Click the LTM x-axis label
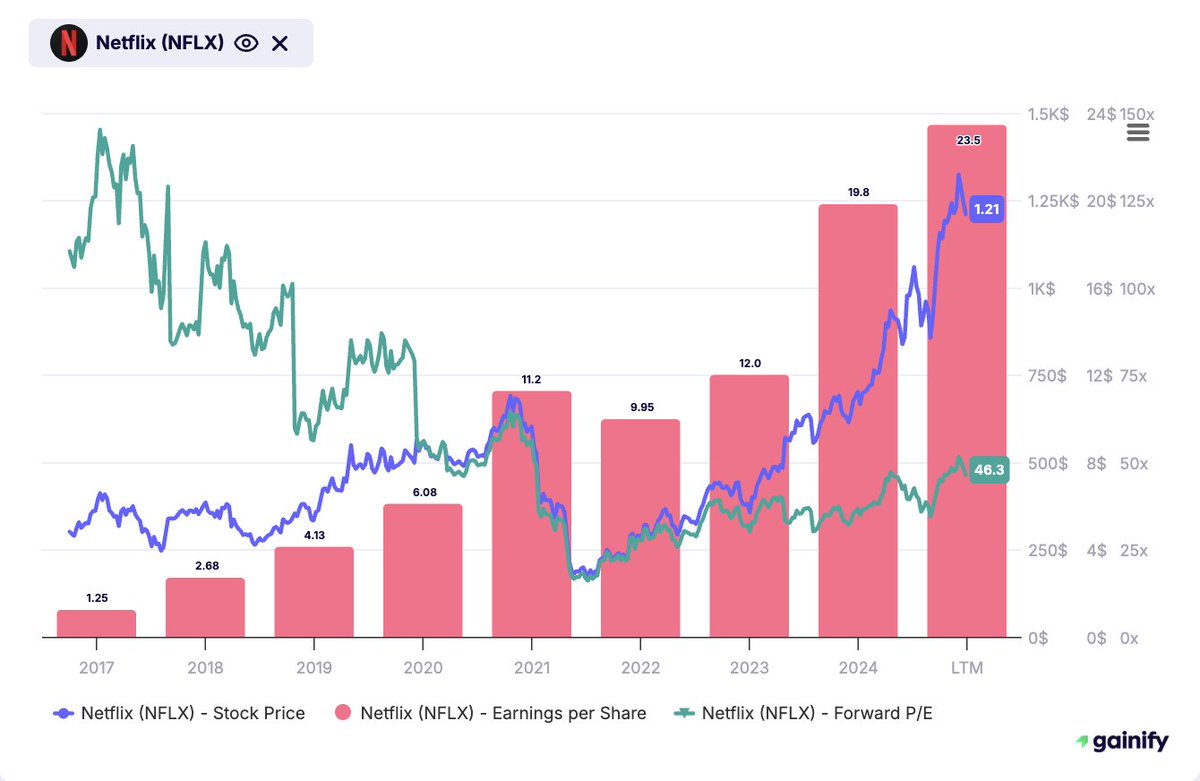 point(967,667)
